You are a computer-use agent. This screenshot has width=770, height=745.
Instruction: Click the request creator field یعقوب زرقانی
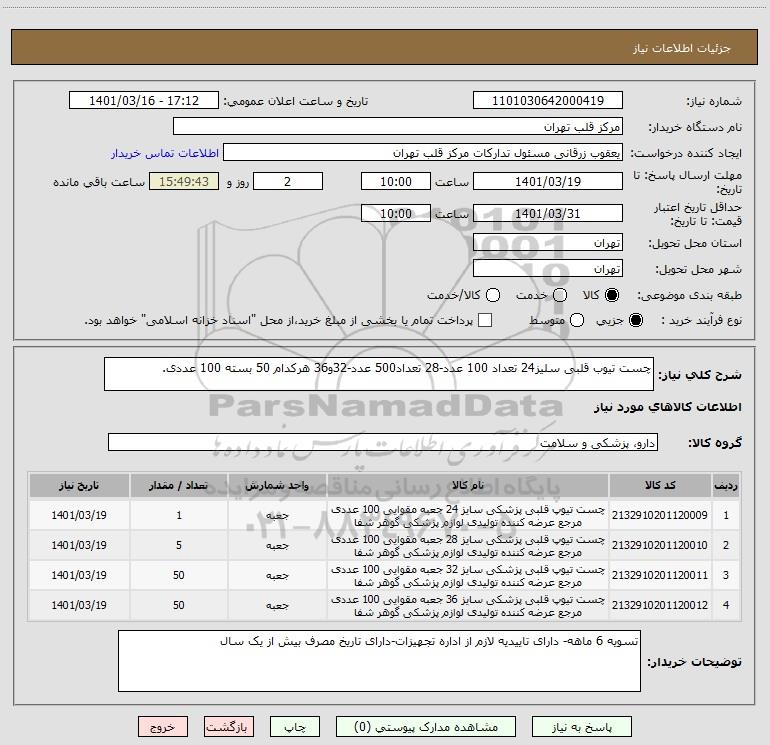423,153
